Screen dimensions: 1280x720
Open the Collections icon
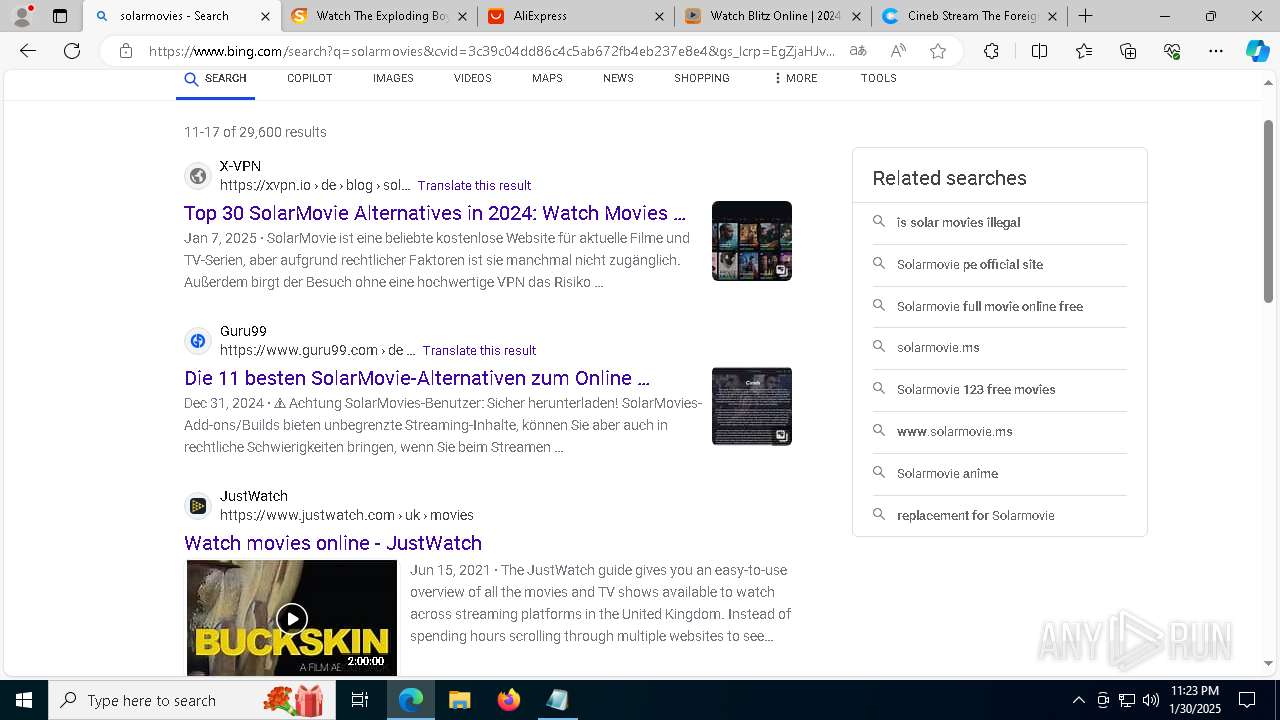(1128, 51)
